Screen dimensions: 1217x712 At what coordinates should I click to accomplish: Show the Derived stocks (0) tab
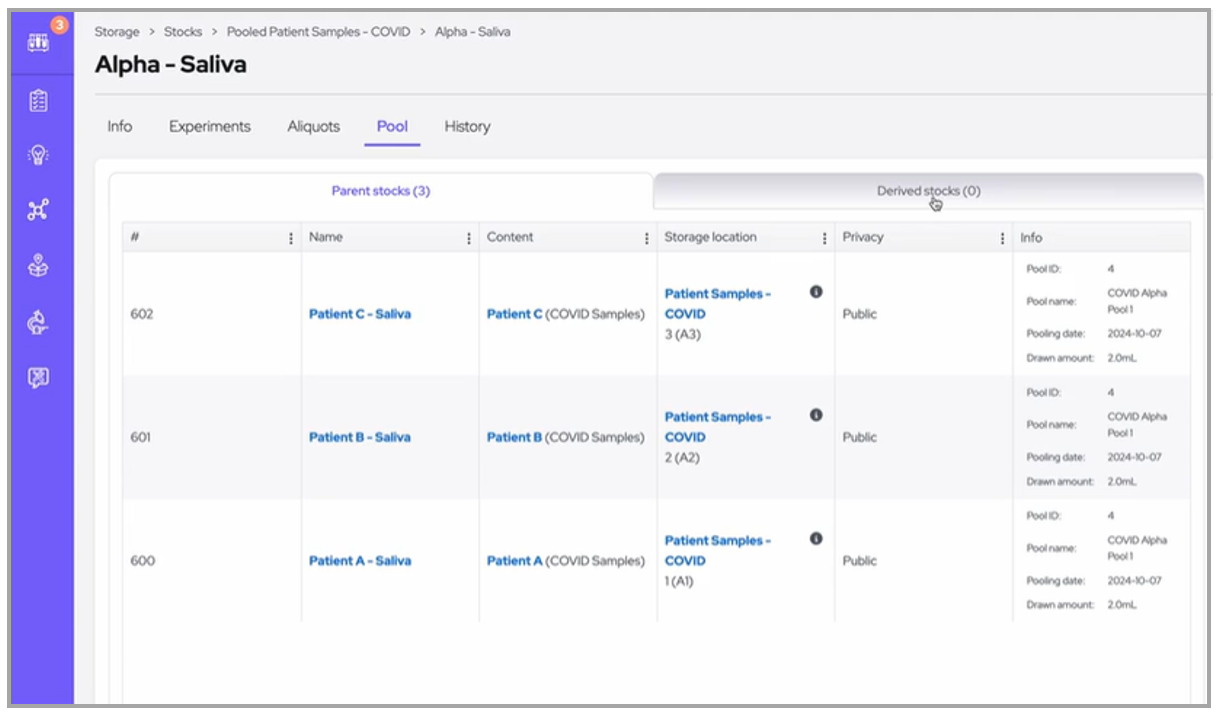[928, 191]
